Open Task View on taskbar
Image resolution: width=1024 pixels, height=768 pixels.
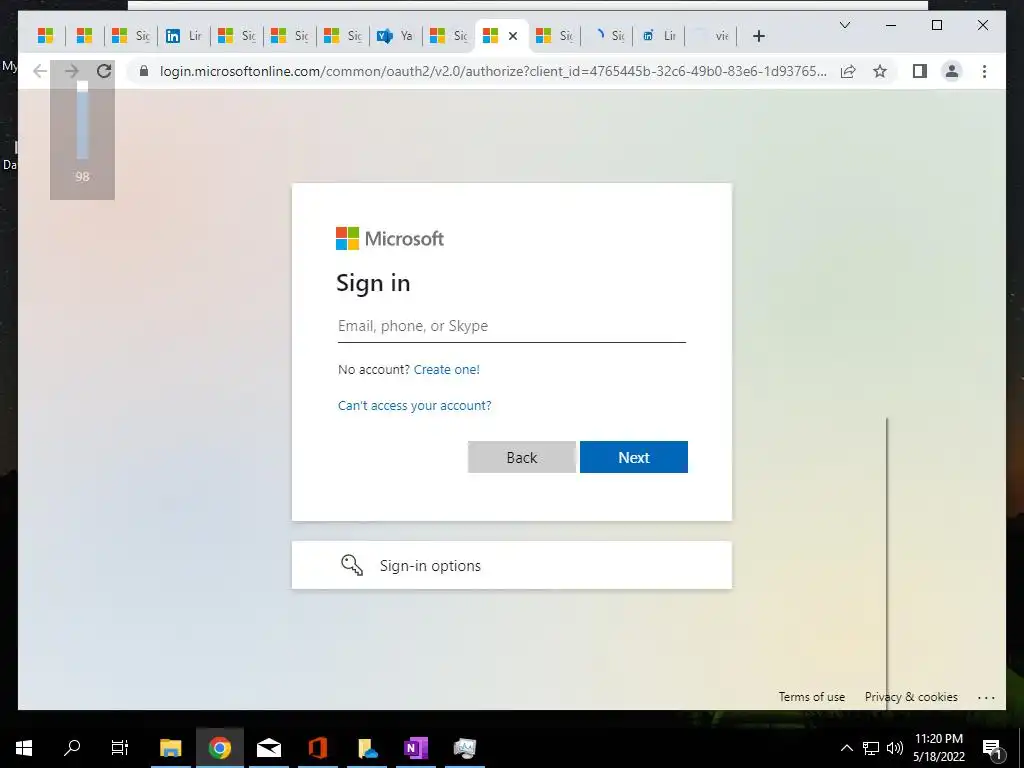point(120,748)
